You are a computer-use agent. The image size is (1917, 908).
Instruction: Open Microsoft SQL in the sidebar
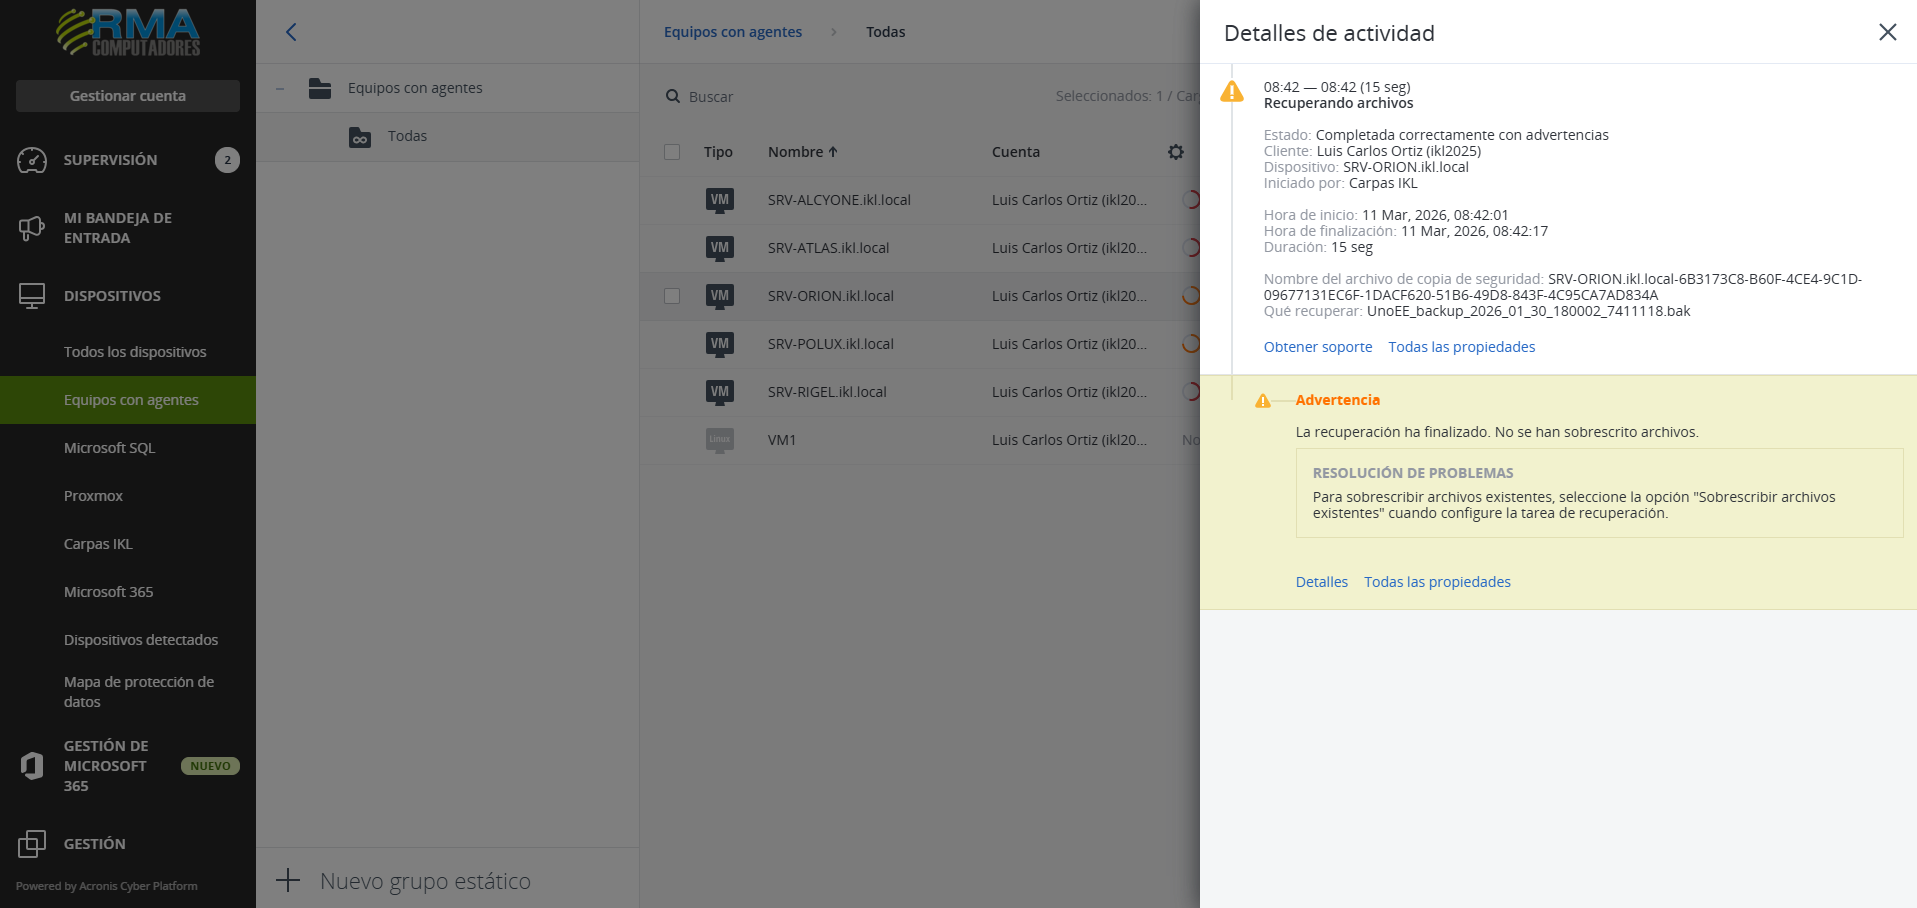[109, 448]
